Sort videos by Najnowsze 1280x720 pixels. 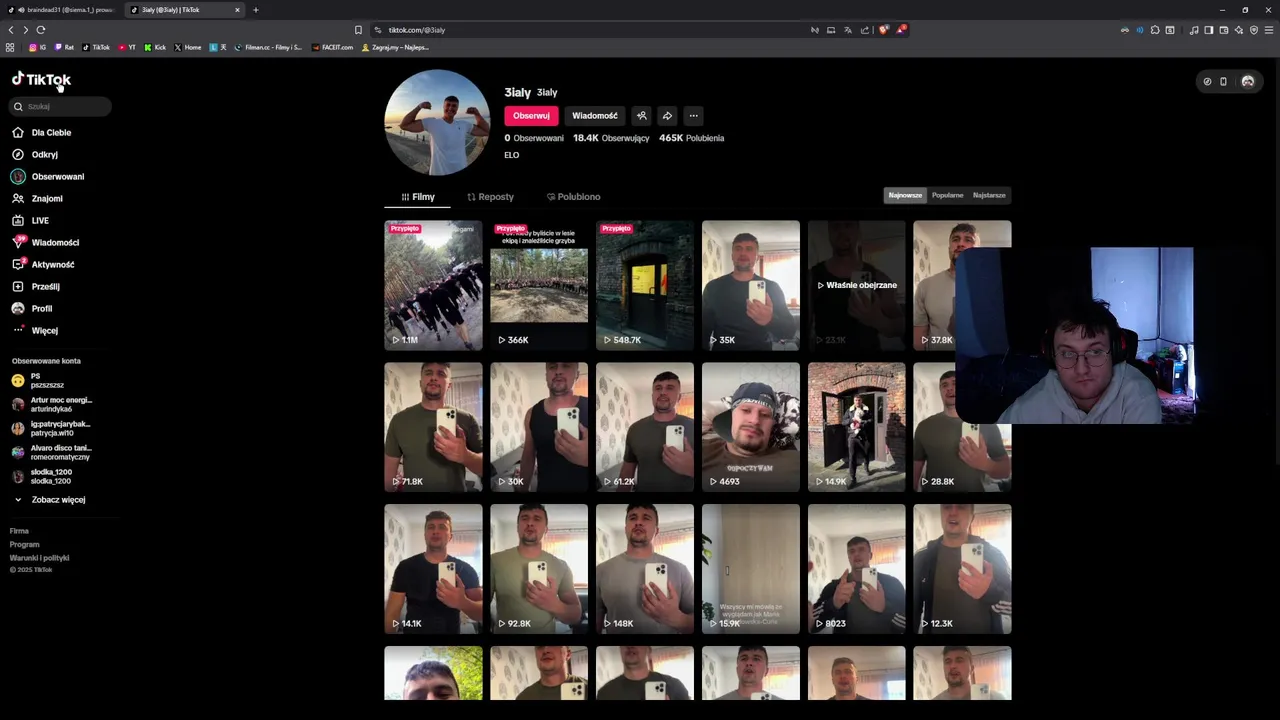pyautogui.click(x=905, y=195)
